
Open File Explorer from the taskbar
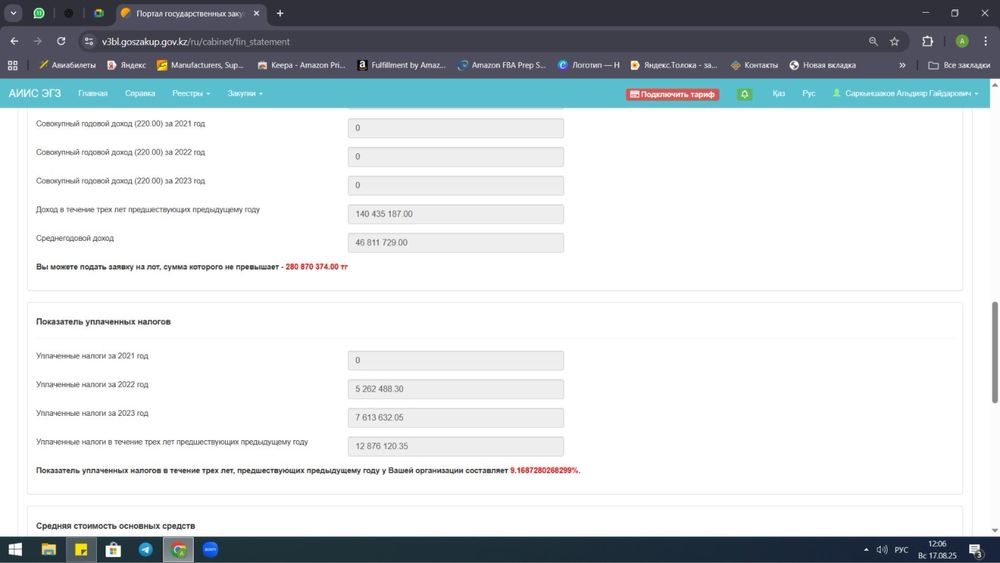point(48,550)
